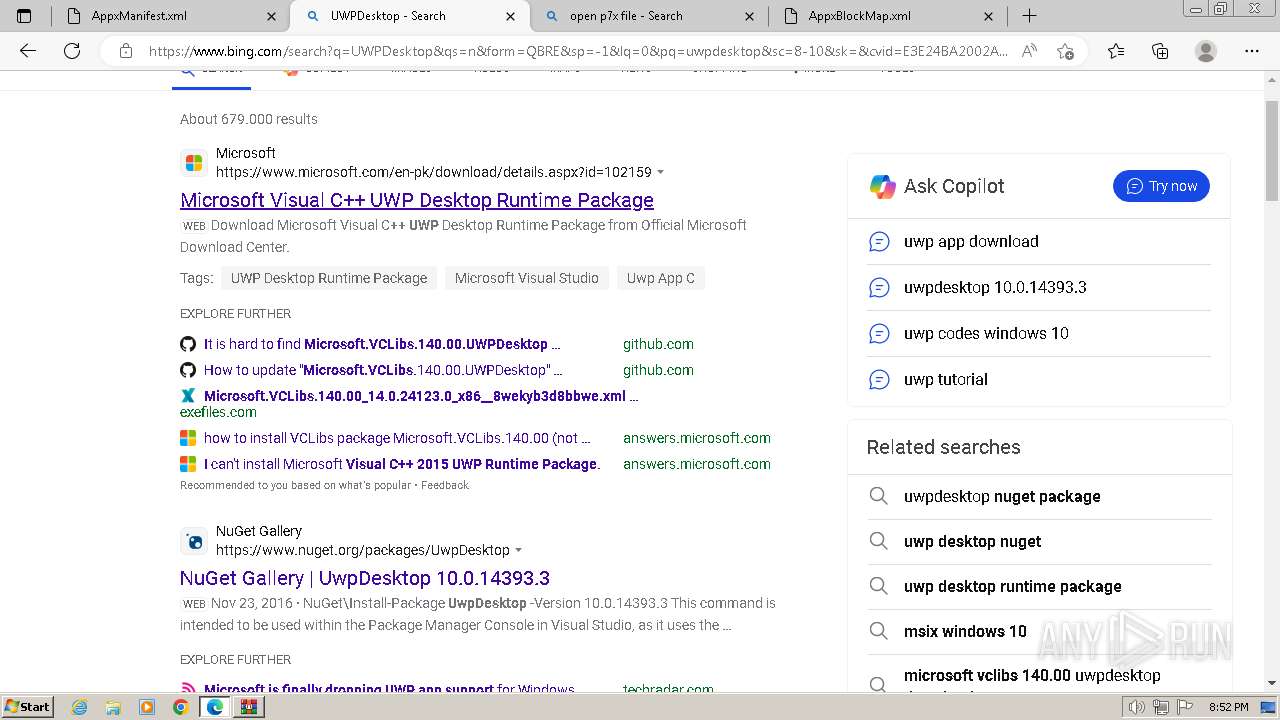Open a new browser tab
The height and width of the screenshot is (720, 1280).
[1029, 16]
